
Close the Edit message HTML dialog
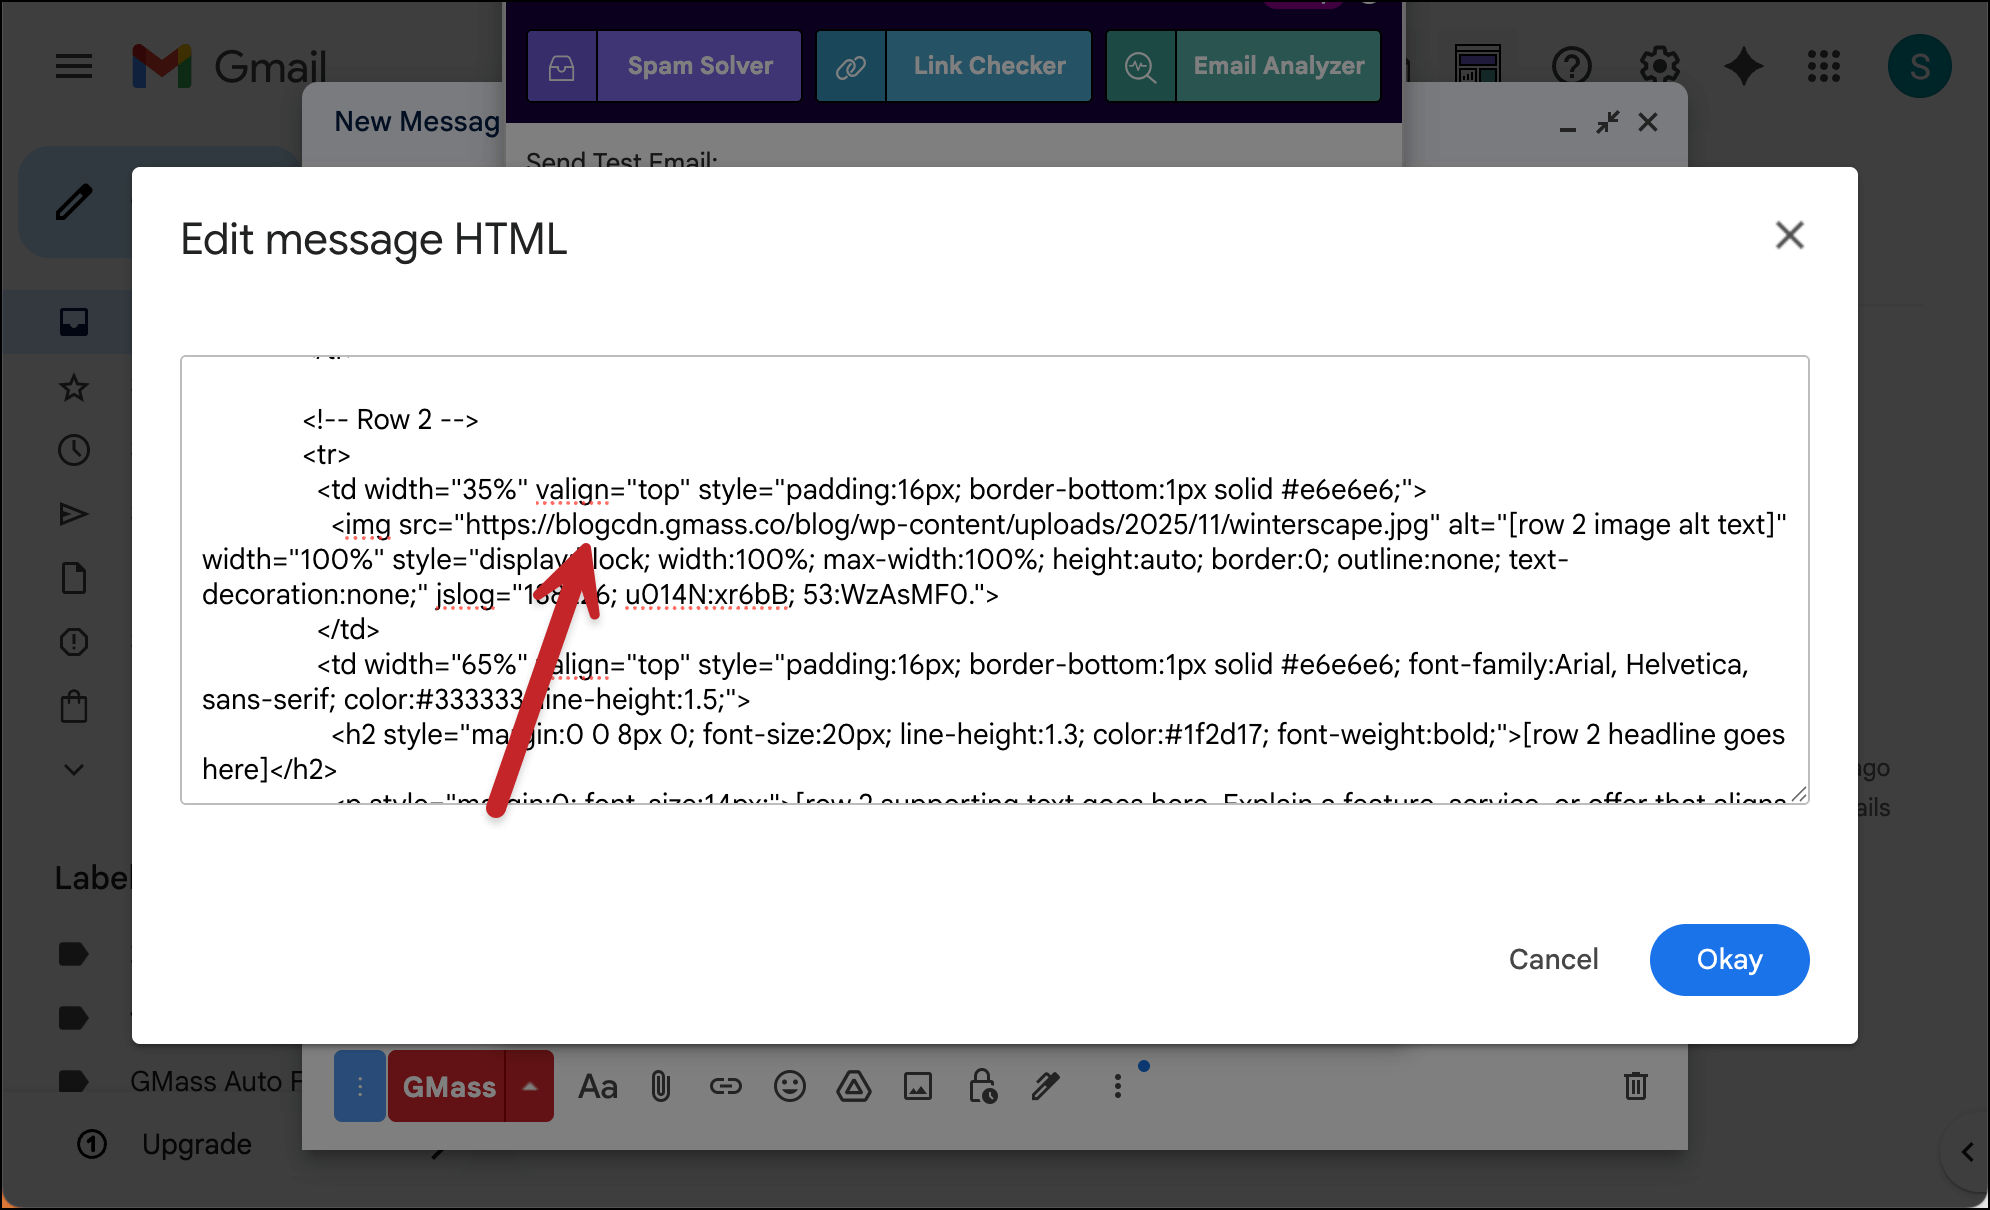click(1788, 236)
